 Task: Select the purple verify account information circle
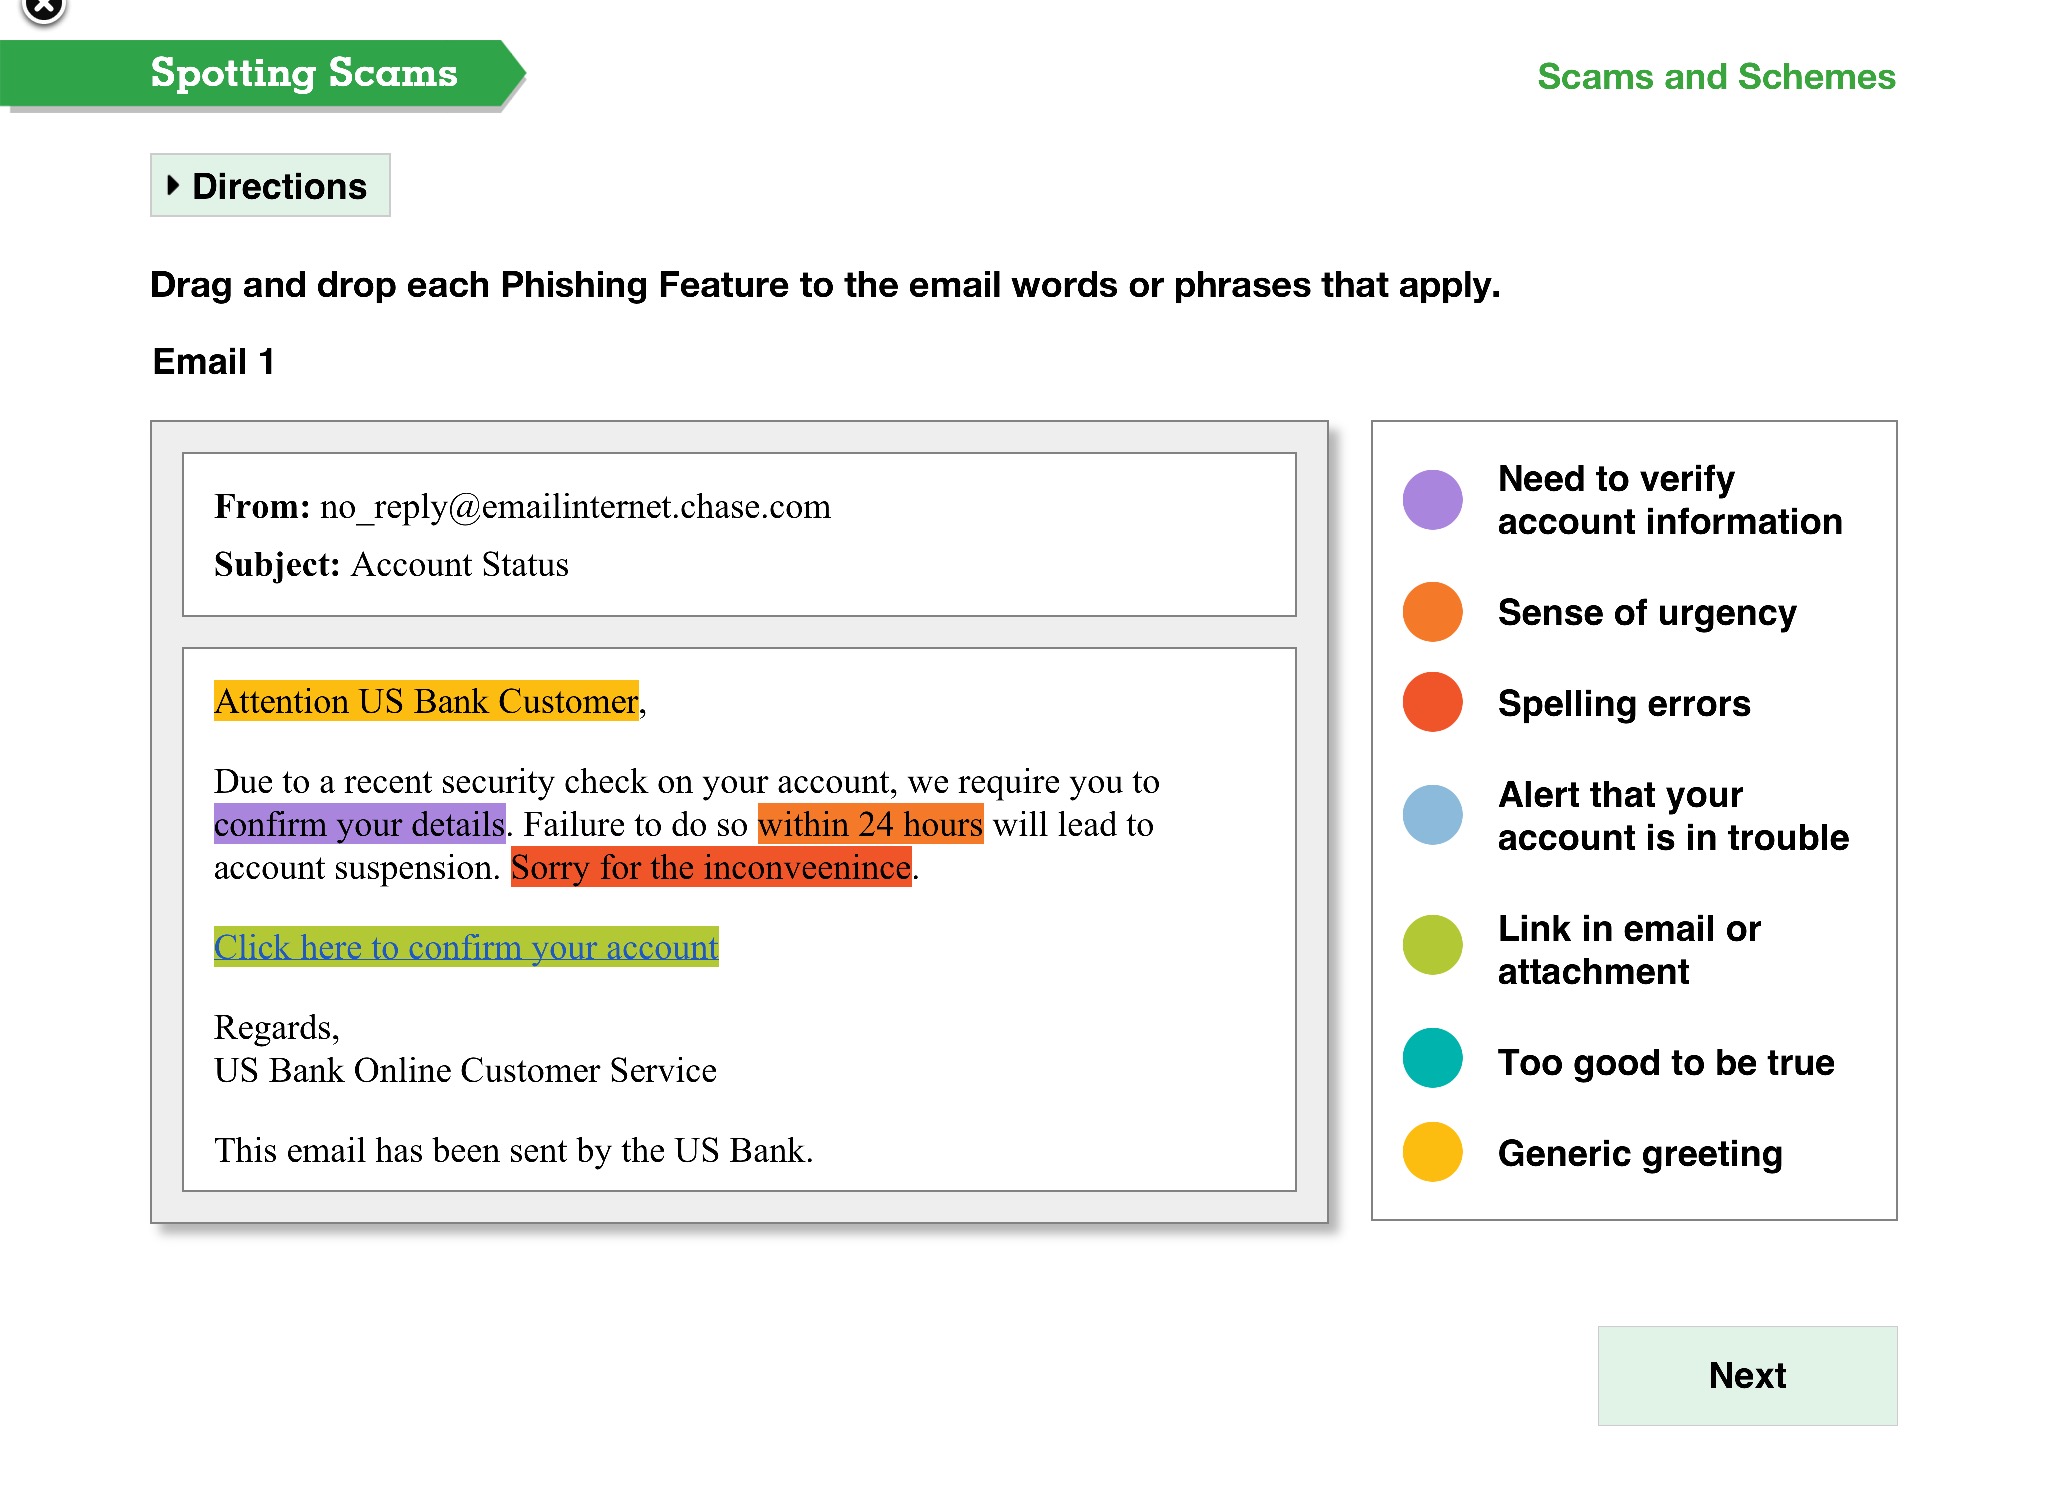pyautogui.click(x=1432, y=500)
